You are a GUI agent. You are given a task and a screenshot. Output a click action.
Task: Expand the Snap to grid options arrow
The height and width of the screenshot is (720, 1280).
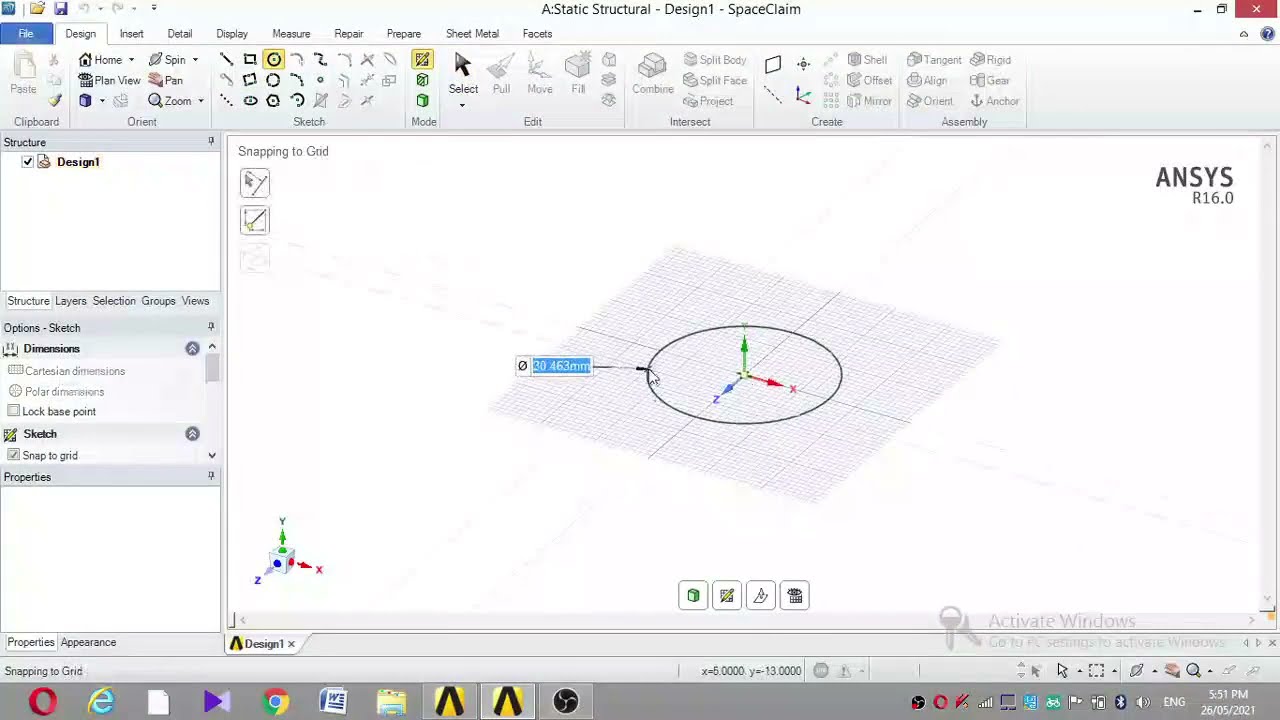[212, 456]
